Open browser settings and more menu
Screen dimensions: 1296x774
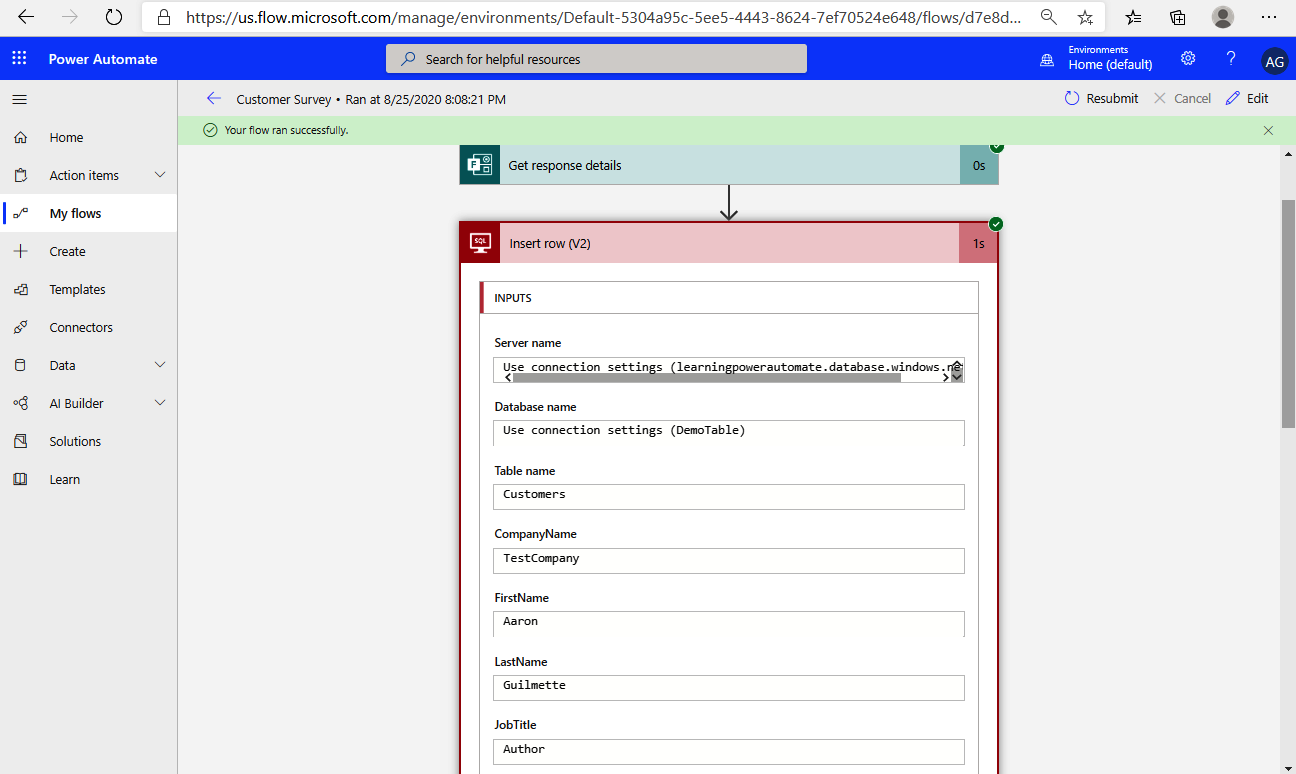coord(1269,17)
